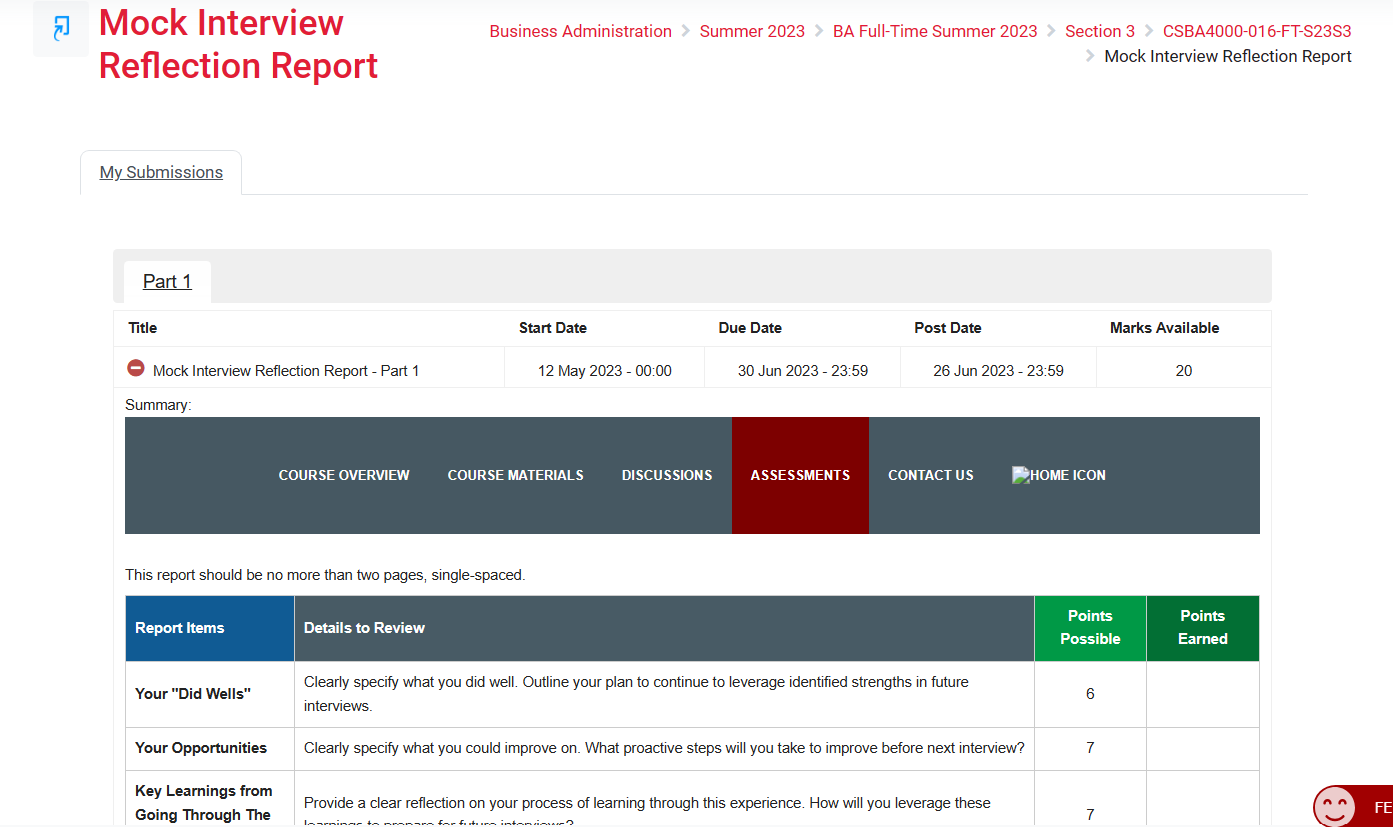The height and width of the screenshot is (827, 1393).
Task: Open Contact Us in the navigation bar
Action: pos(931,475)
